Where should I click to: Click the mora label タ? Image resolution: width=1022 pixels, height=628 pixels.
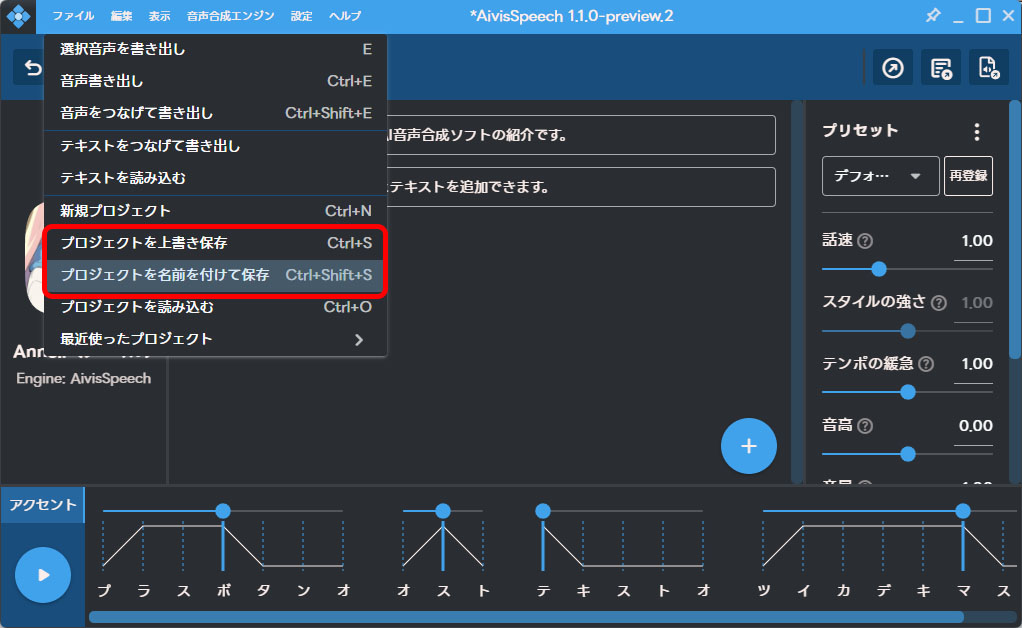coord(263,591)
